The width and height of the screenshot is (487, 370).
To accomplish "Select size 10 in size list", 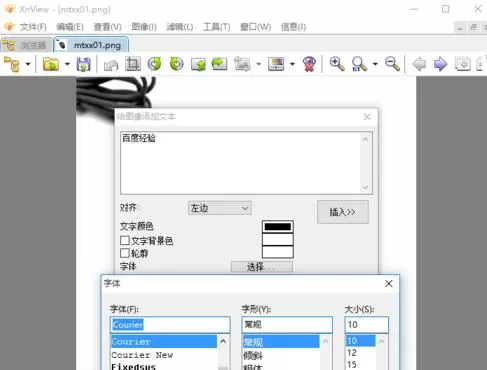I will coord(360,341).
